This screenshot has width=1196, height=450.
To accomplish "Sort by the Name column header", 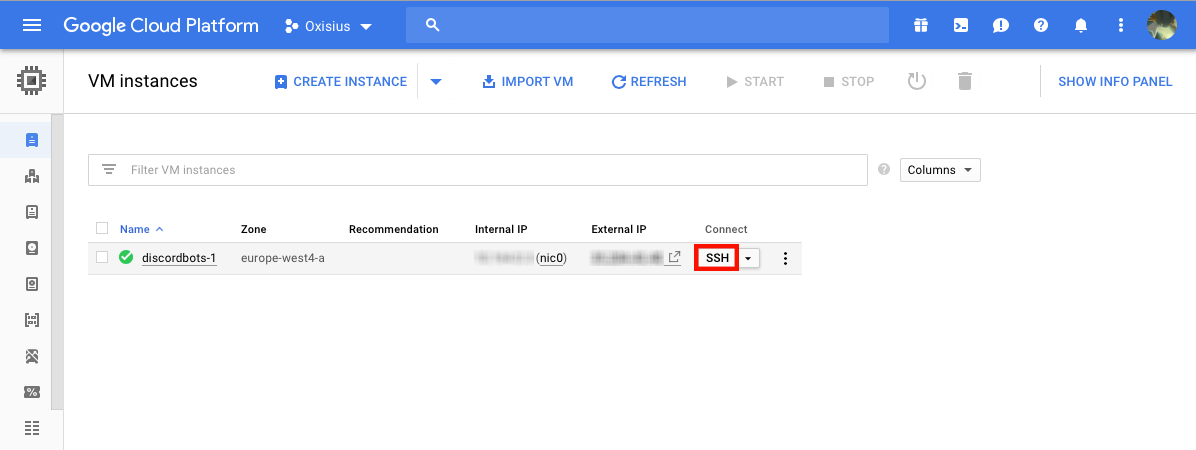I will point(135,229).
